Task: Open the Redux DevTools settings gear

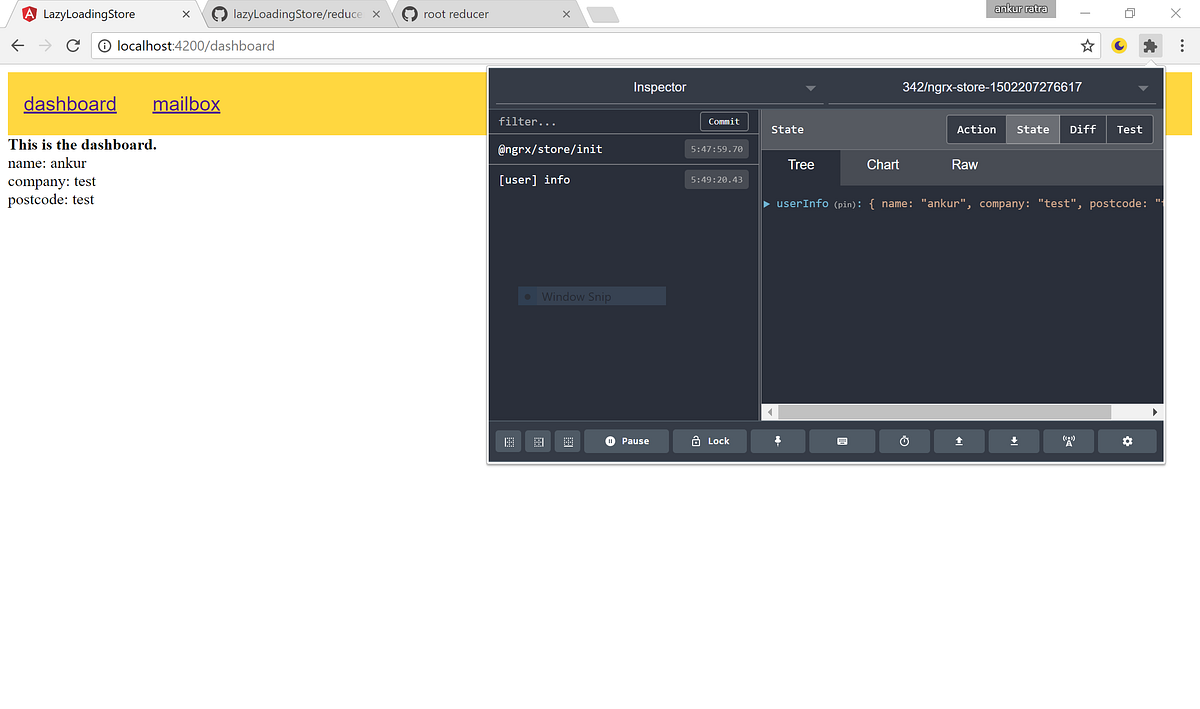Action: click(1127, 441)
